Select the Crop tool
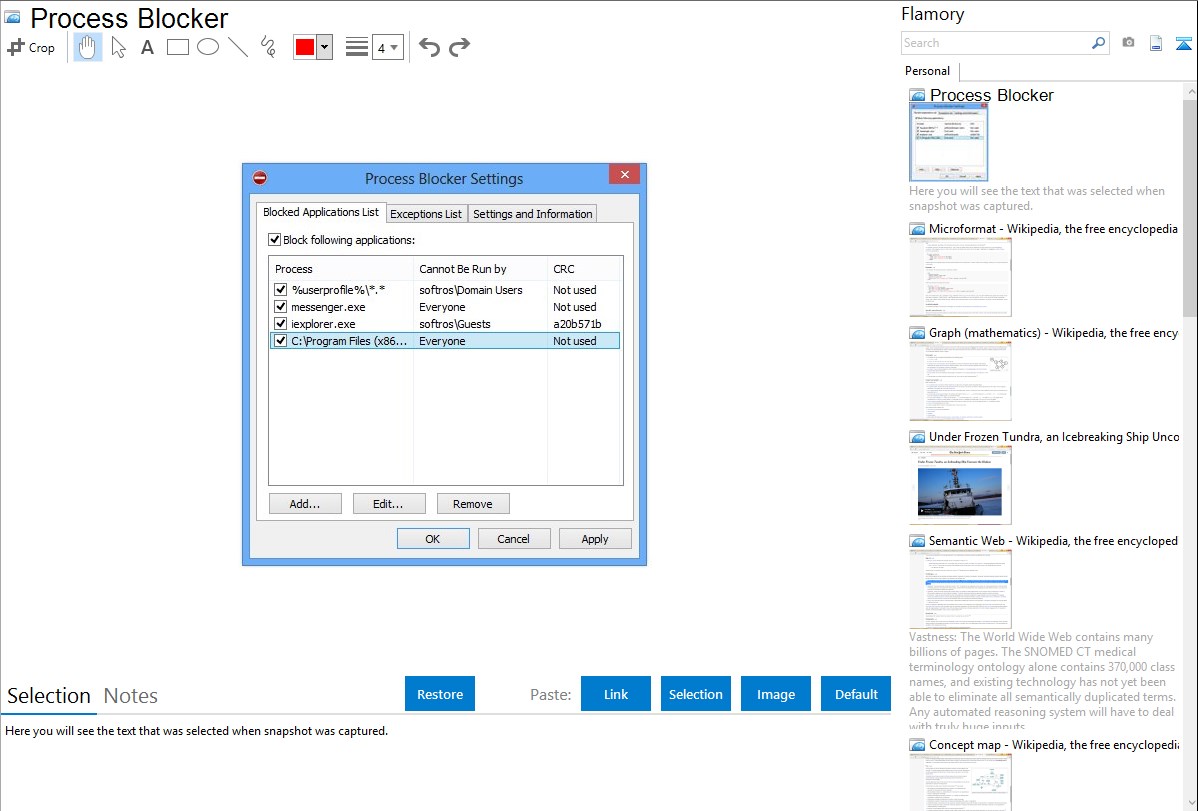The height and width of the screenshot is (811, 1198). [x=31, y=47]
